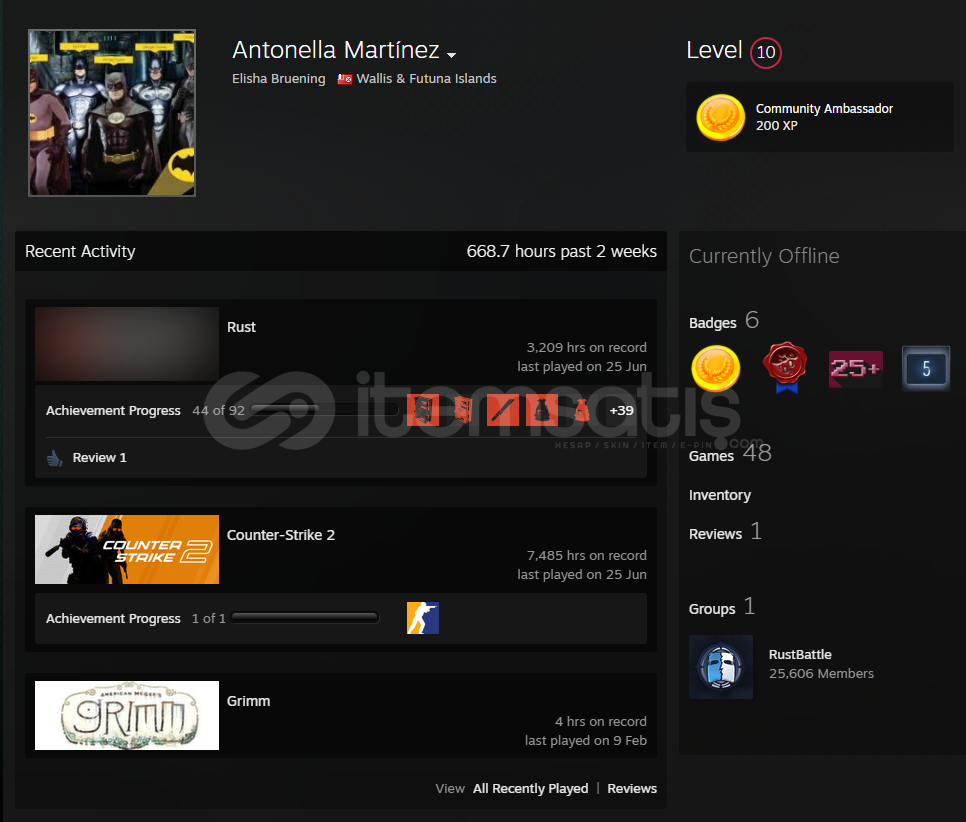Click second Rust achievement icon

tap(463, 410)
